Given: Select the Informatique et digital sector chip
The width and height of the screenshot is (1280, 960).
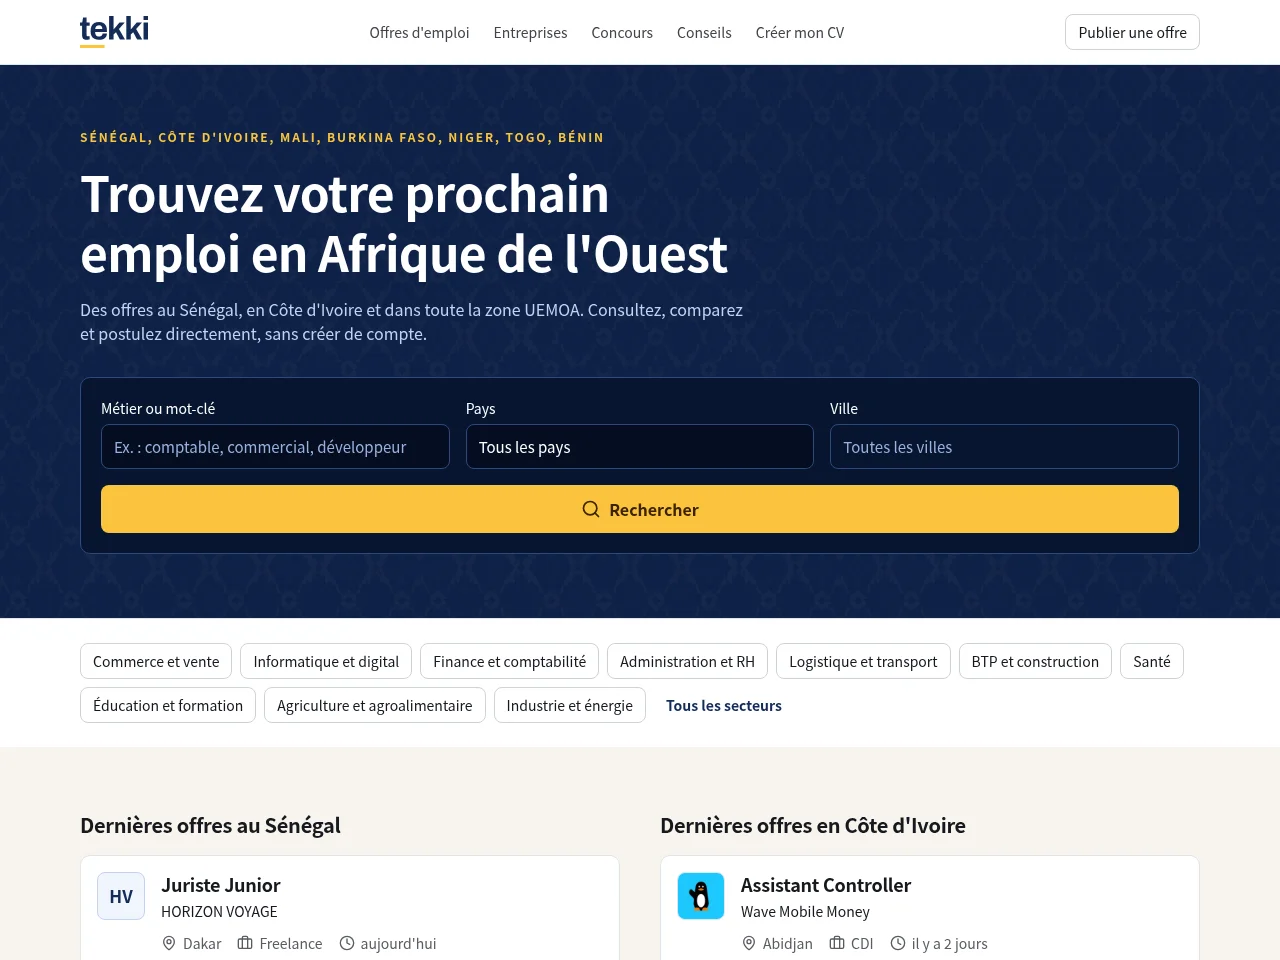Looking at the screenshot, I should pyautogui.click(x=326, y=661).
